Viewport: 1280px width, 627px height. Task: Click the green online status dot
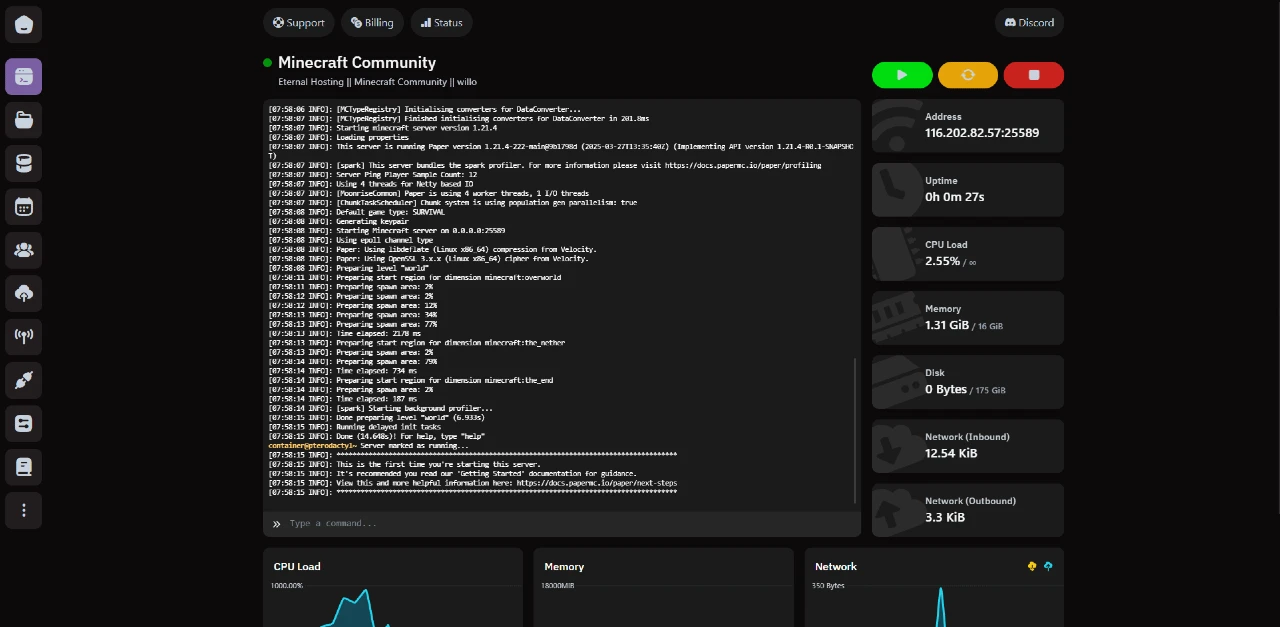268,63
